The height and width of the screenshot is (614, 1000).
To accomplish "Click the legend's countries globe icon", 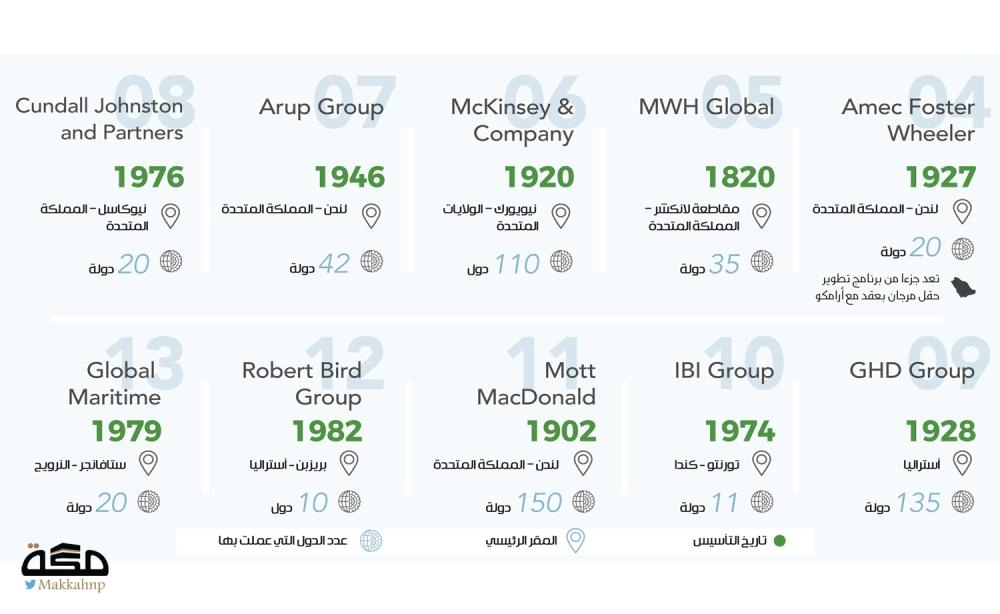I will click(370, 541).
